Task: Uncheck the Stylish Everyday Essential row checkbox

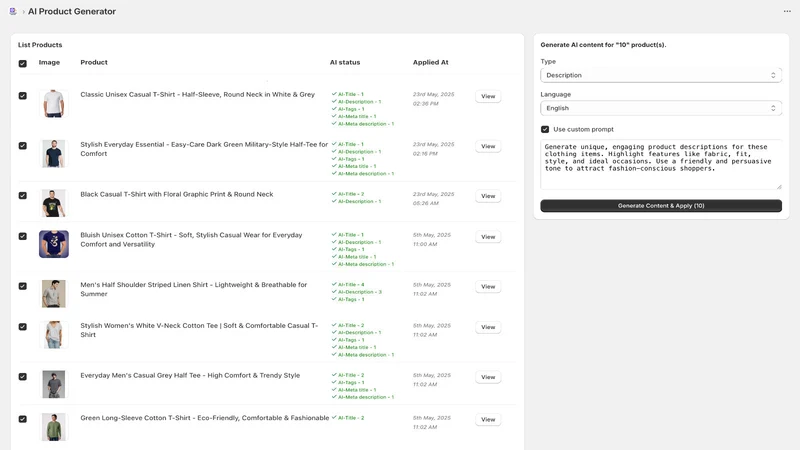Action: [x=22, y=146]
